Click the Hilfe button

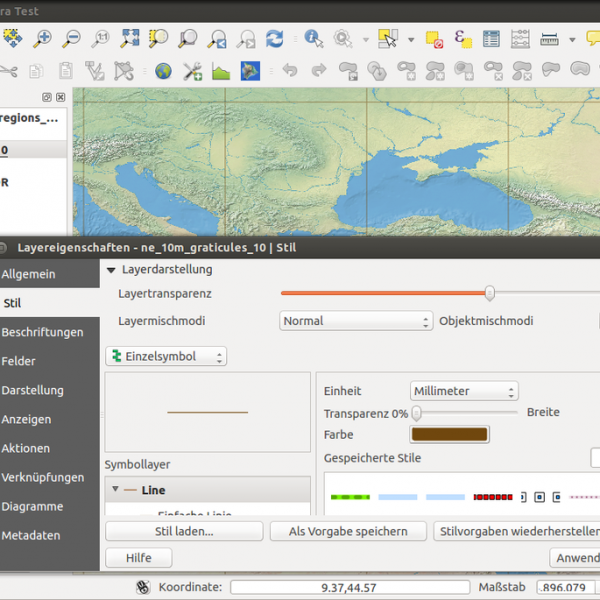pos(139,558)
